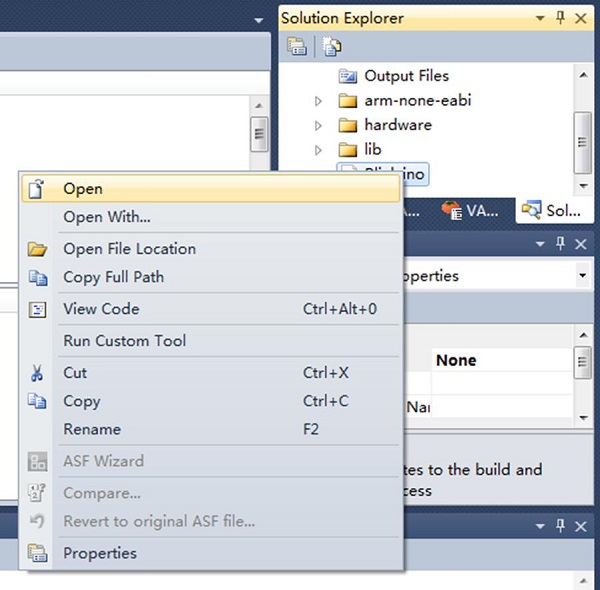Viewport: 600px width, 590px height.
Task: Expand the lib folder node
Action: pos(319,150)
